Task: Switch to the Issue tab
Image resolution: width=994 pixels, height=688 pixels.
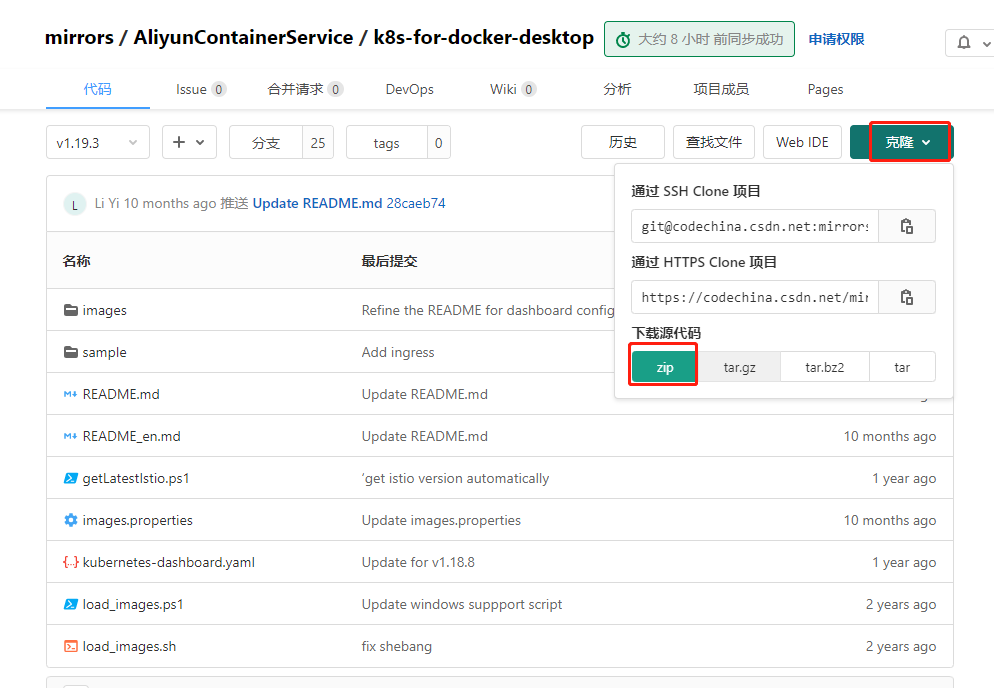Action: (201, 89)
